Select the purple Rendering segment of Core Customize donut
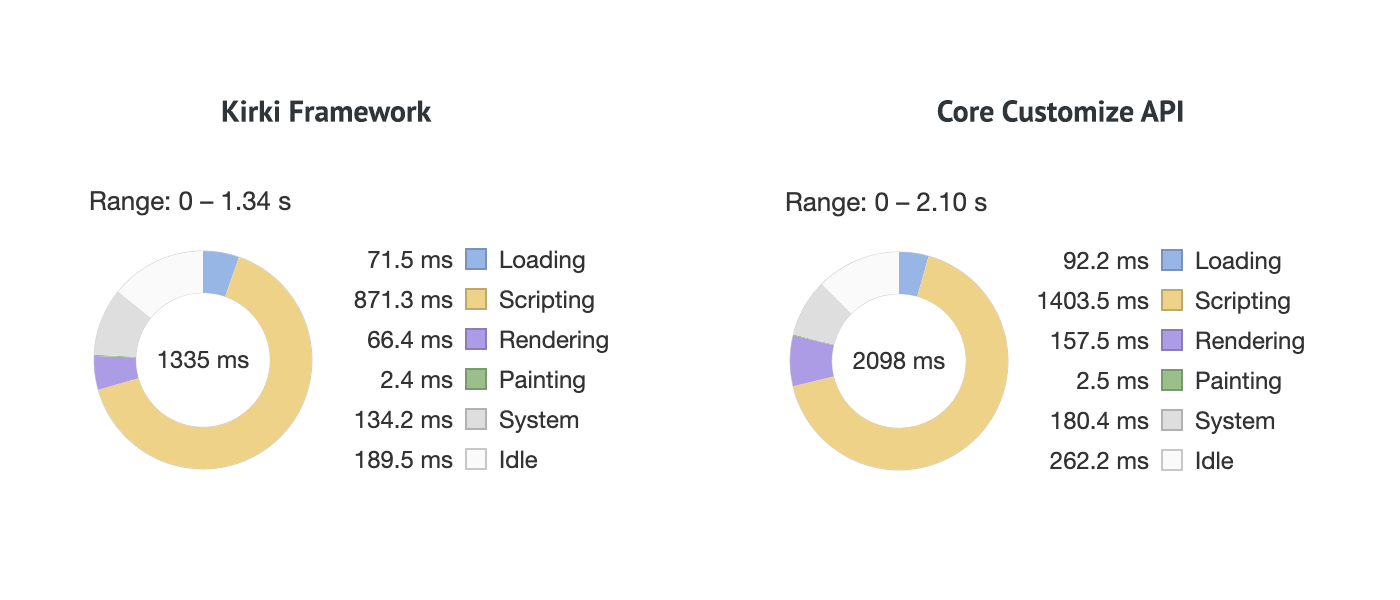Image resolution: width=1400 pixels, height=600 pixels. point(810,360)
